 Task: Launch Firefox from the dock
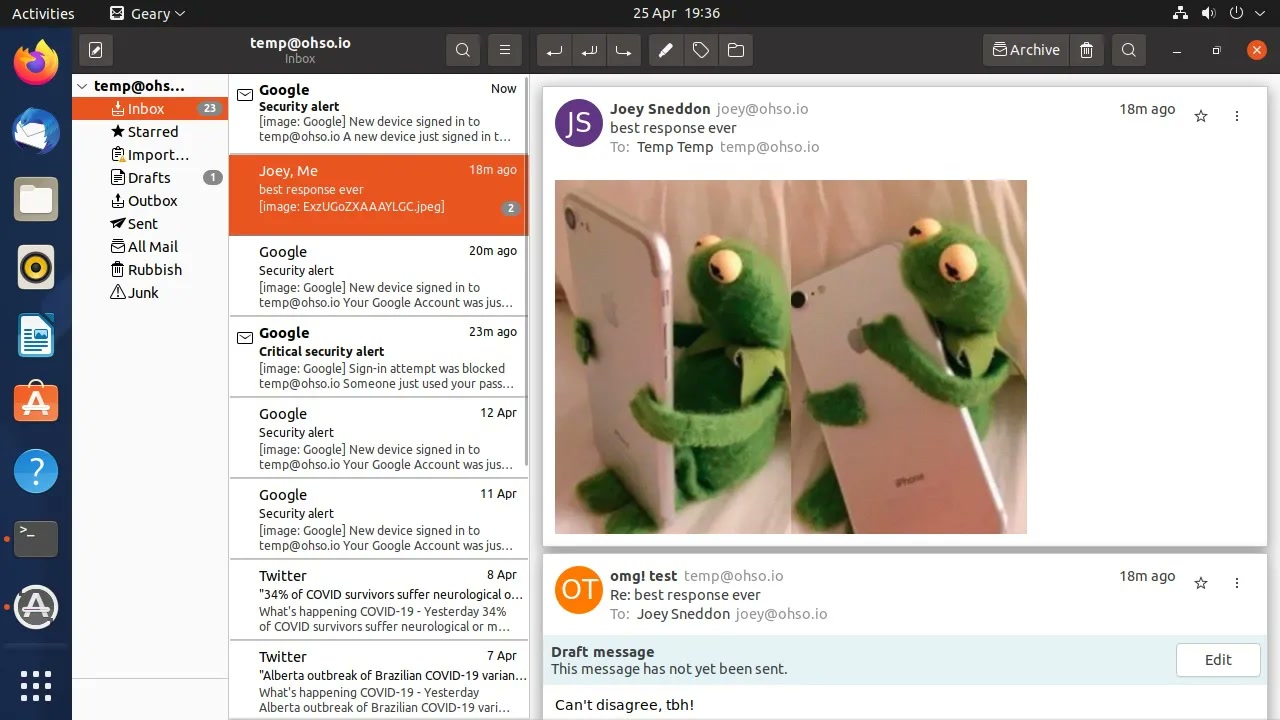click(36, 63)
